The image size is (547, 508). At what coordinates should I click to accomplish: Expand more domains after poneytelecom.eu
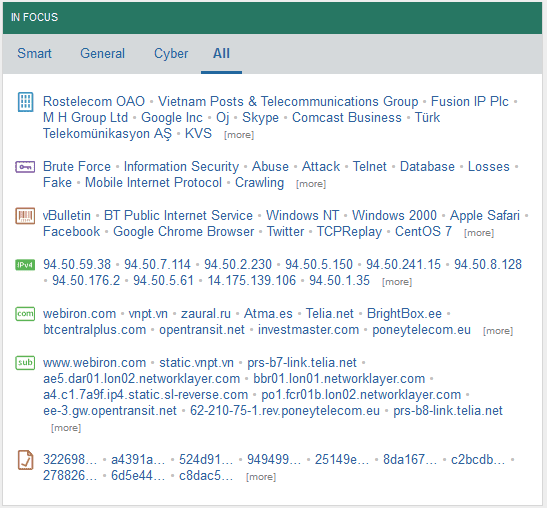(x=498, y=331)
